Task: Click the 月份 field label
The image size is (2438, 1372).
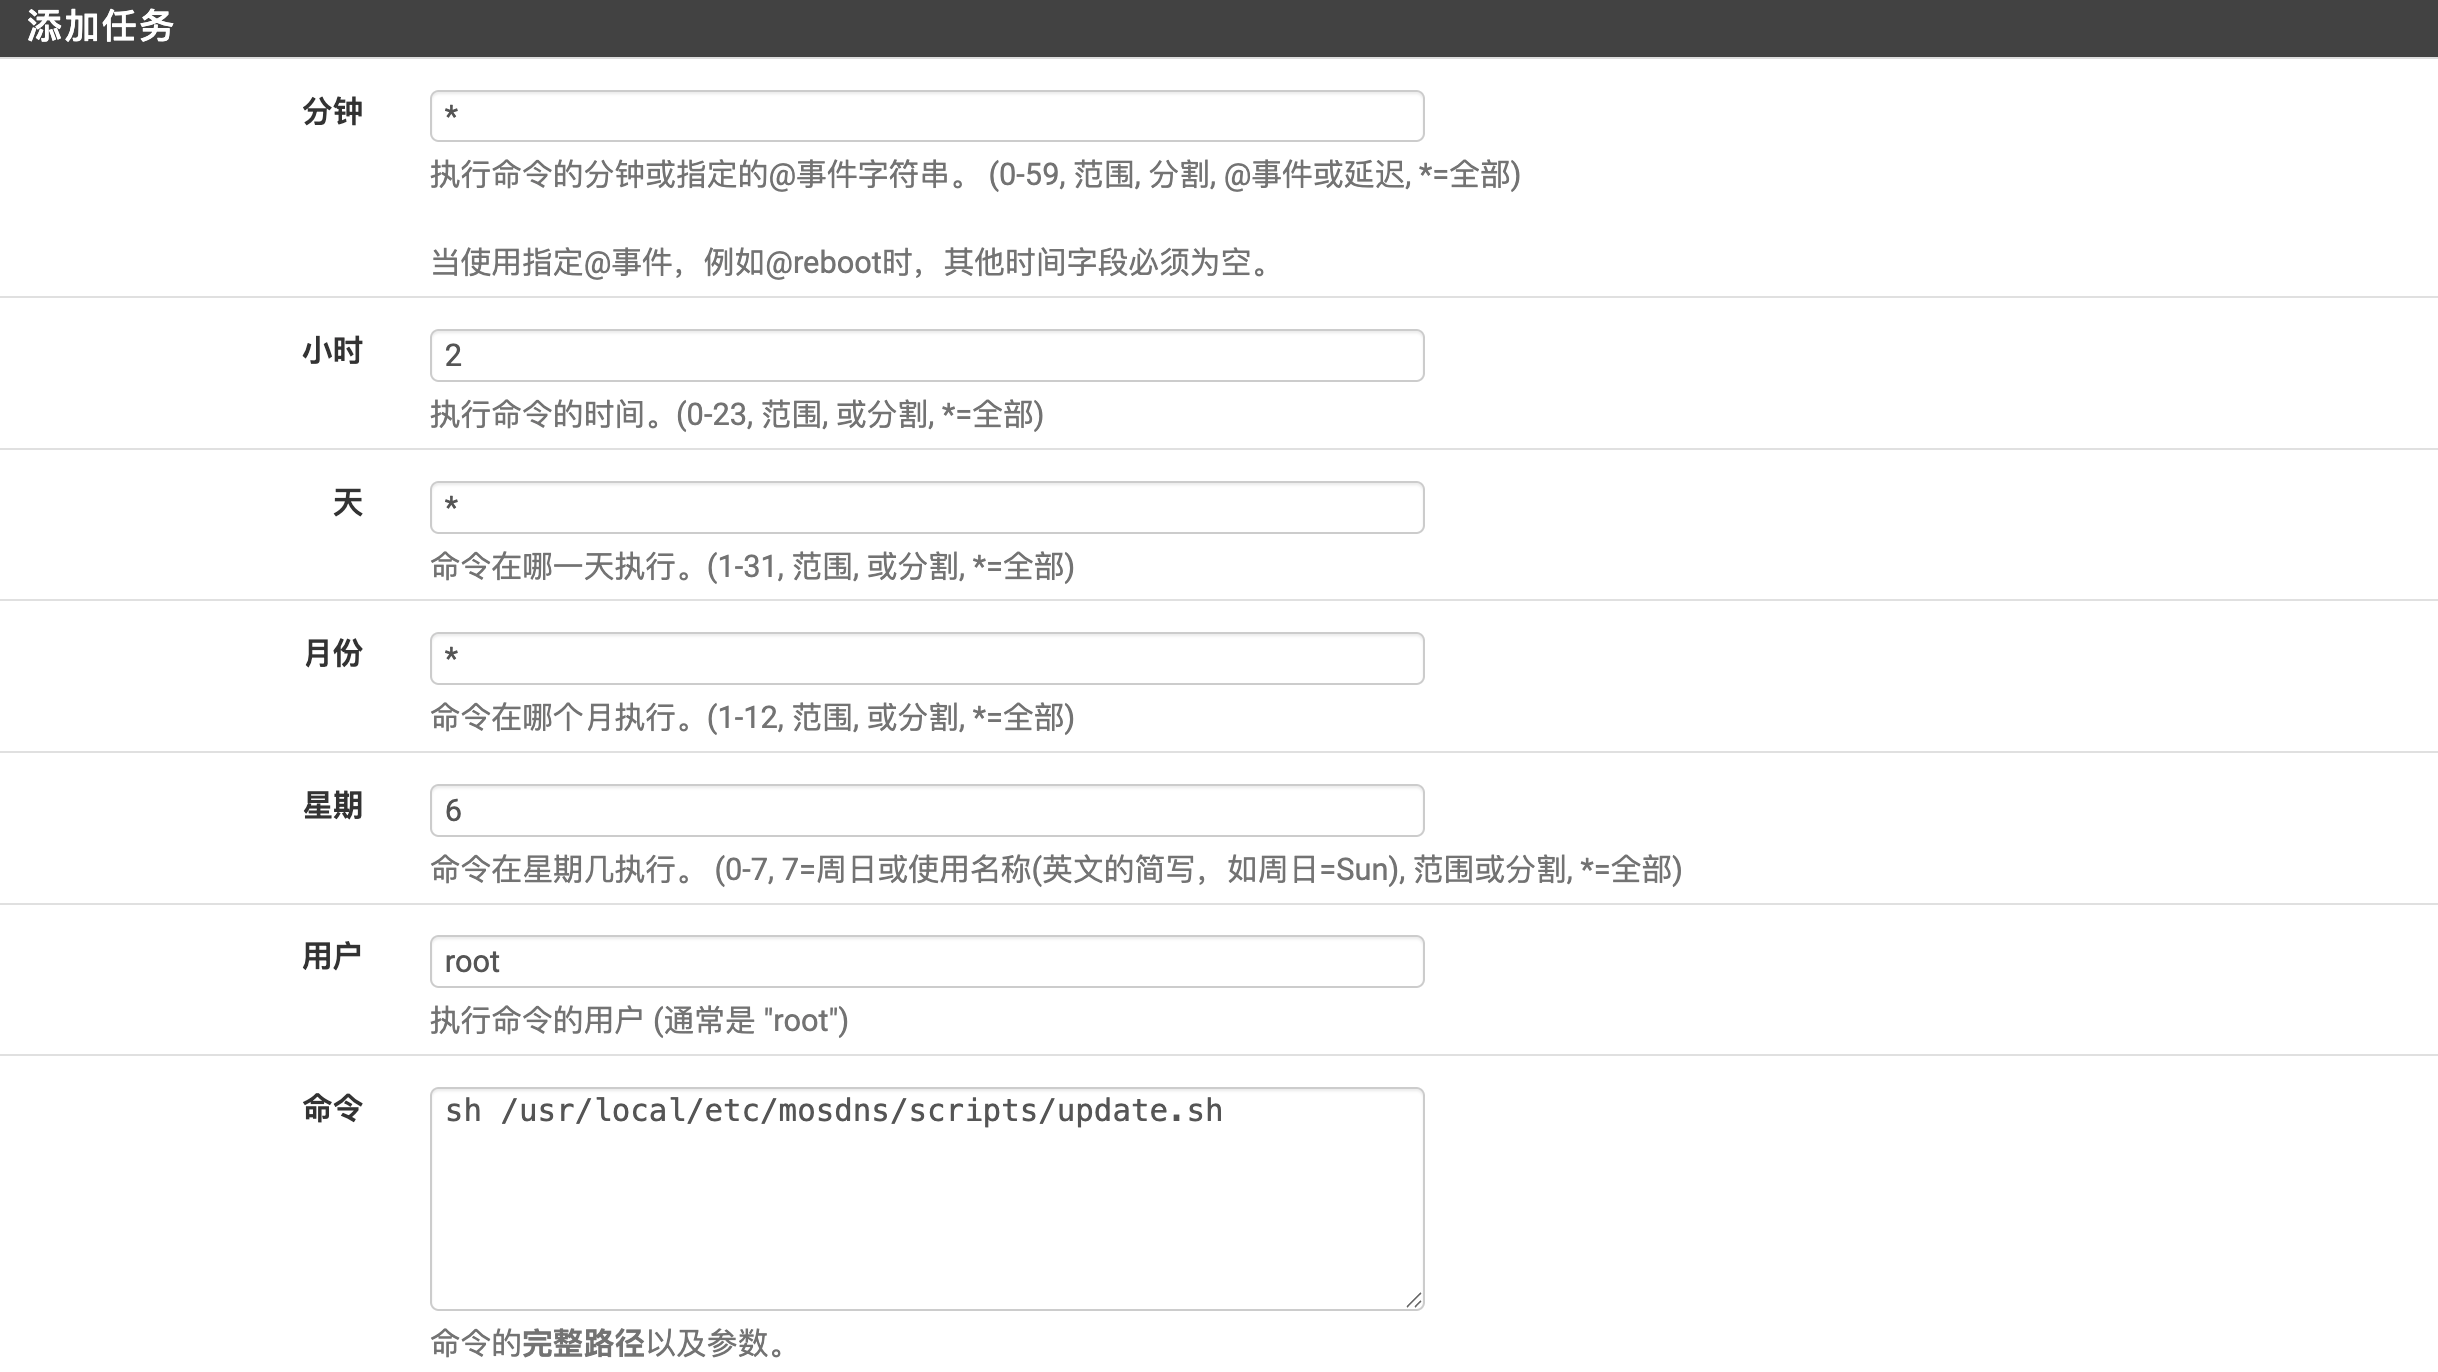Action: pos(332,653)
